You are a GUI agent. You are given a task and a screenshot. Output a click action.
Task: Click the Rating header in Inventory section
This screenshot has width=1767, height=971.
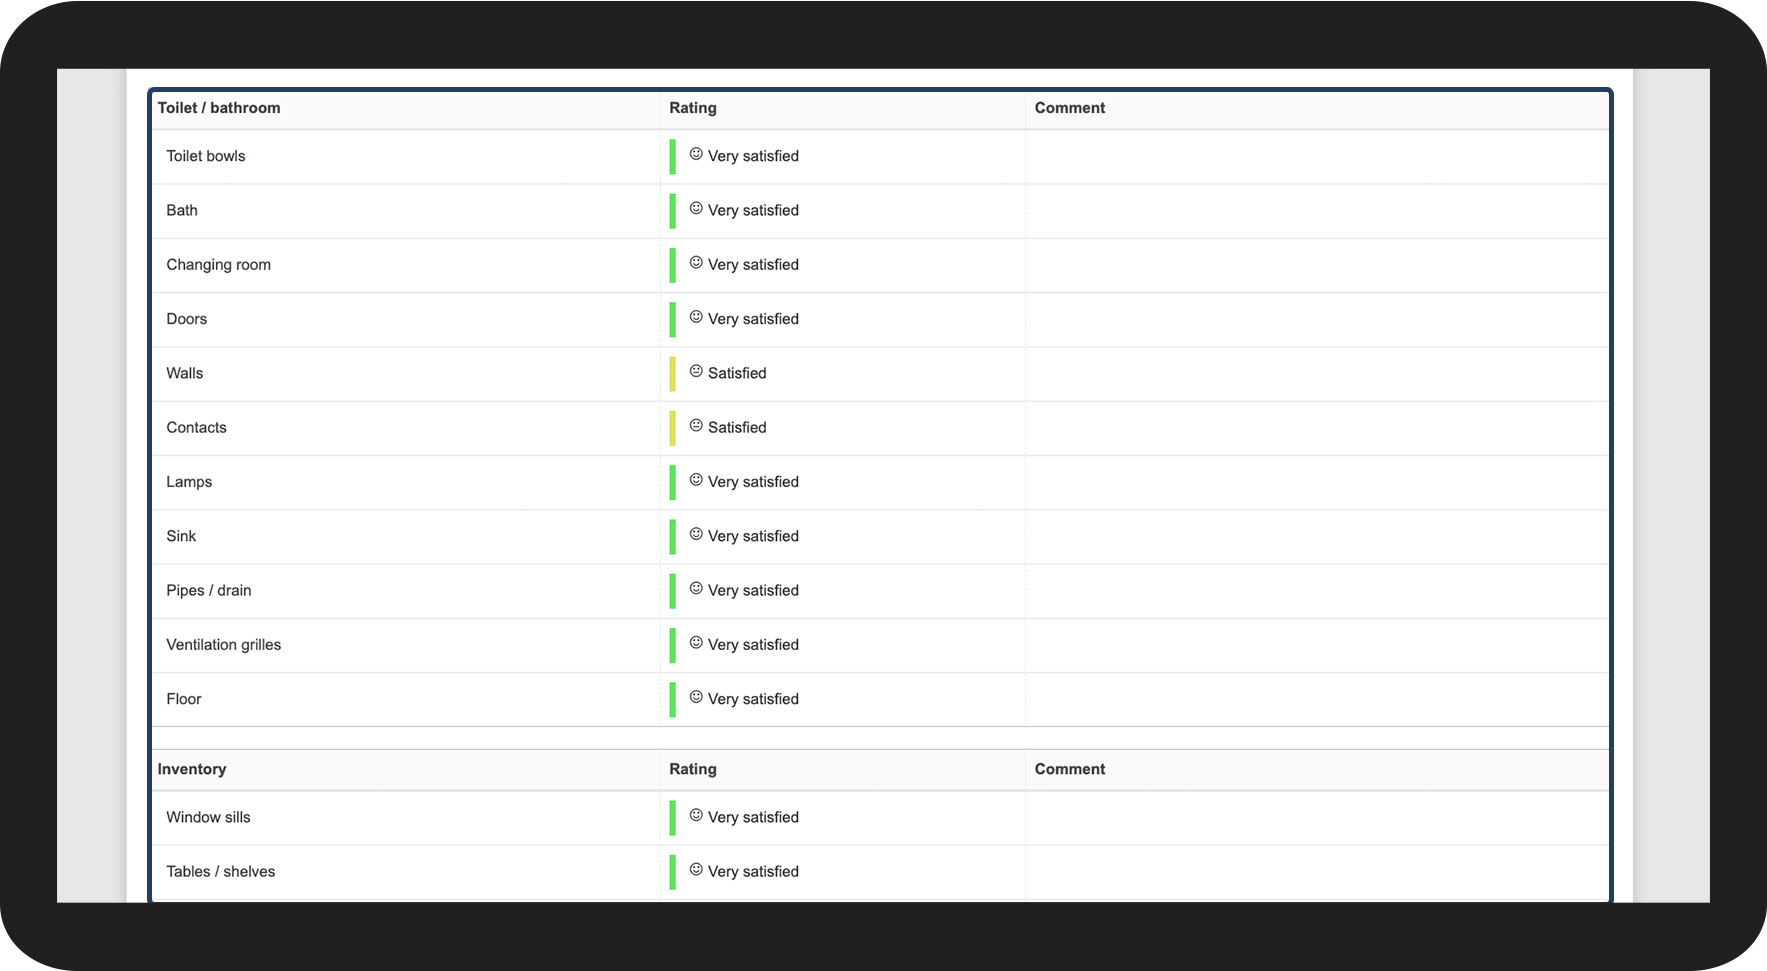click(693, 769)
